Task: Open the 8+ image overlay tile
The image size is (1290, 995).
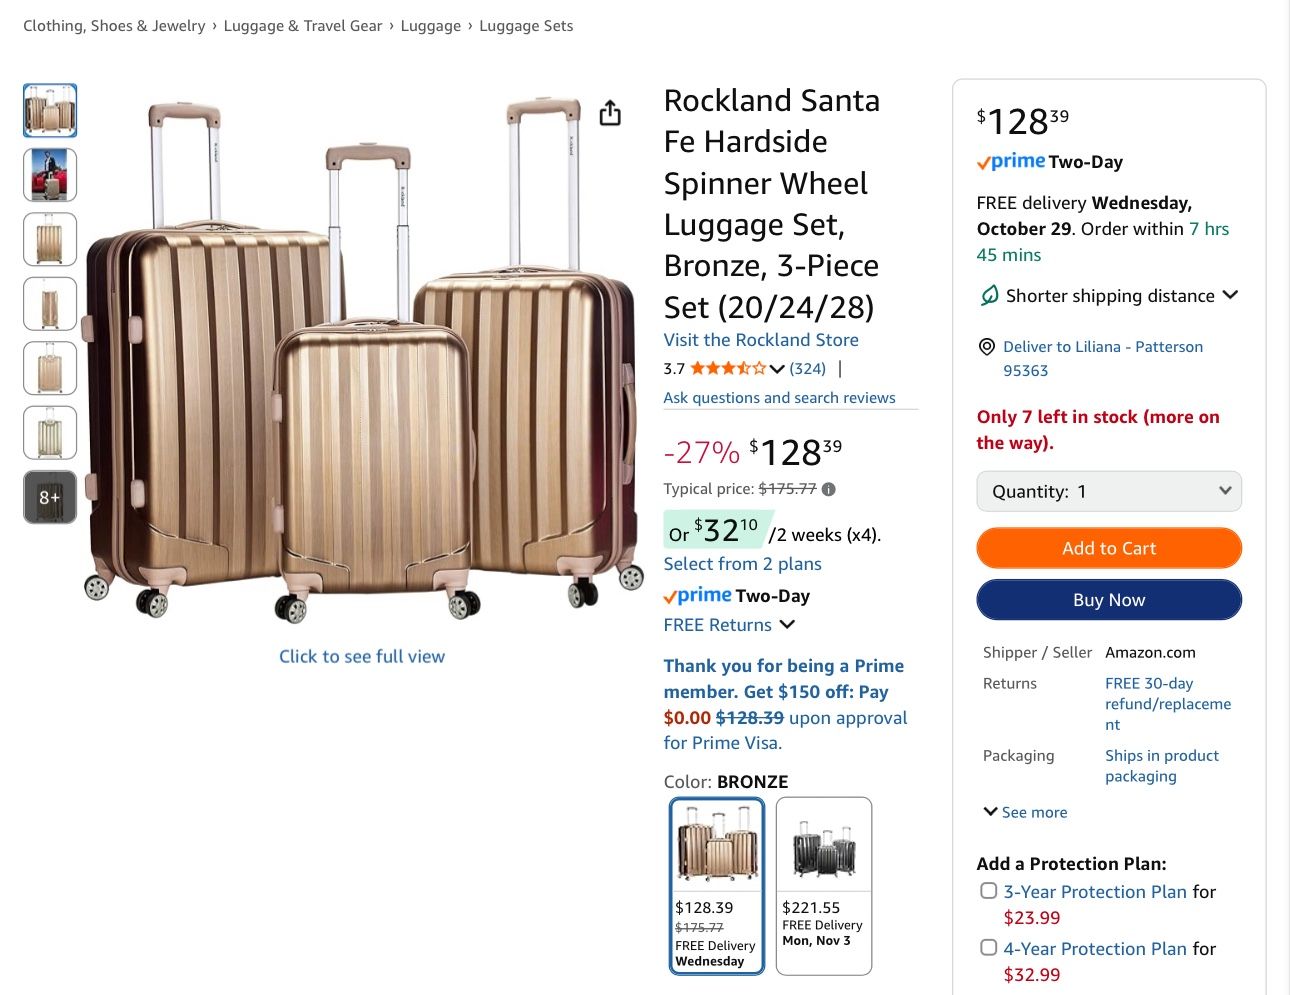Action: click(x=50, y=497)
